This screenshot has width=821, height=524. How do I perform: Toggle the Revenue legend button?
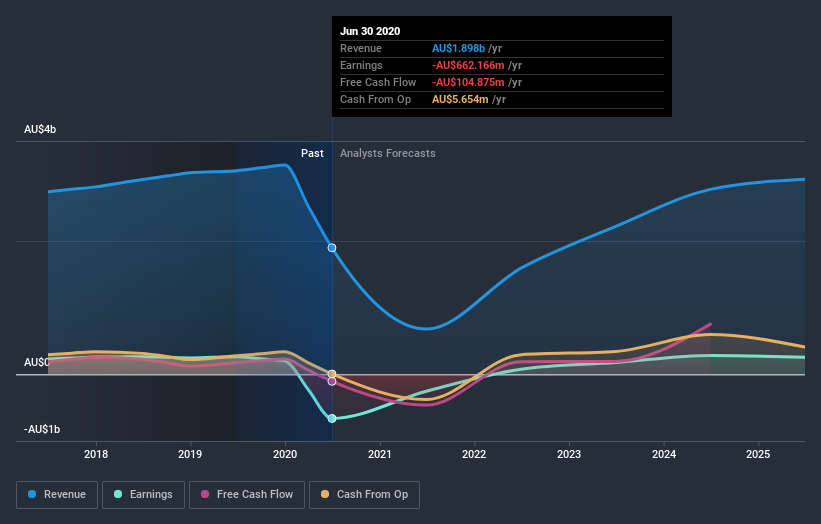pyautogui.click(x=57, y=495)
